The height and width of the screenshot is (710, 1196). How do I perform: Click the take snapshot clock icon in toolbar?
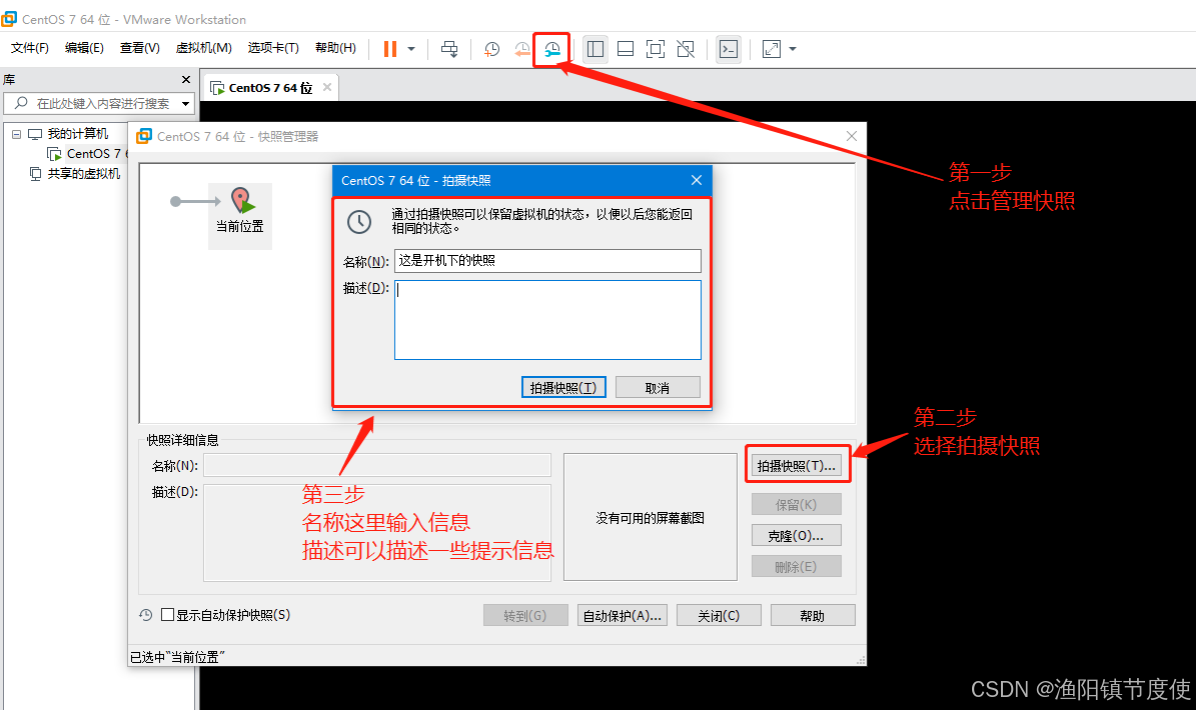pyautogui.click(x=492, y=49)
